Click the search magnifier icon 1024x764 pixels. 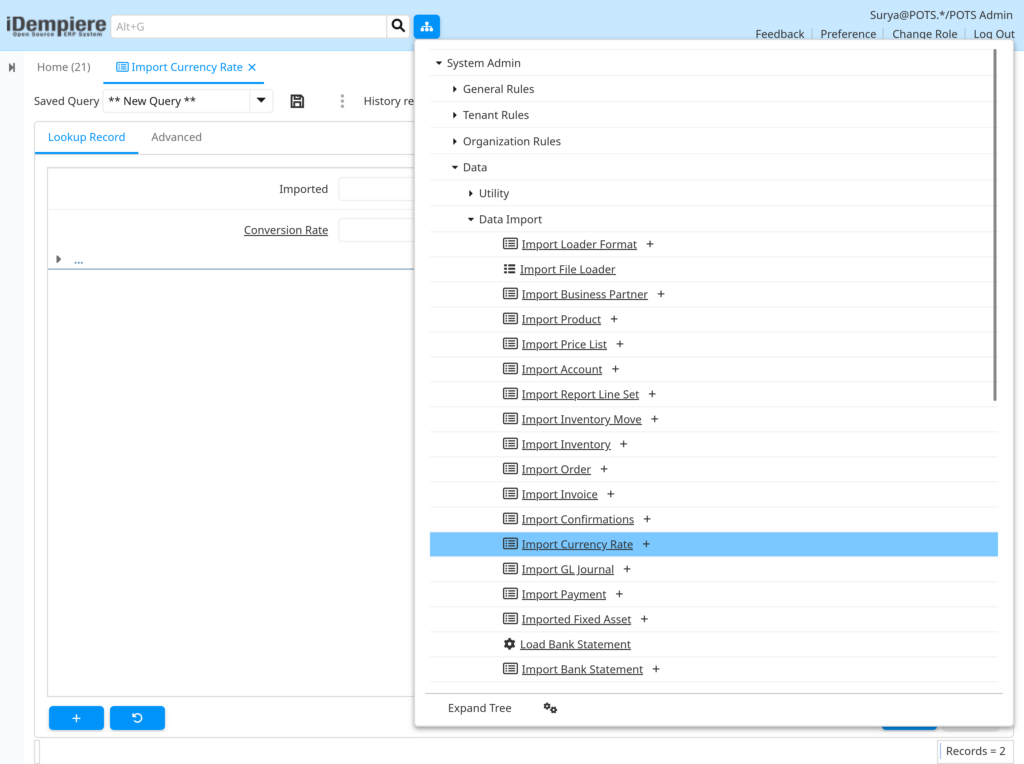[x=398, y=26]
